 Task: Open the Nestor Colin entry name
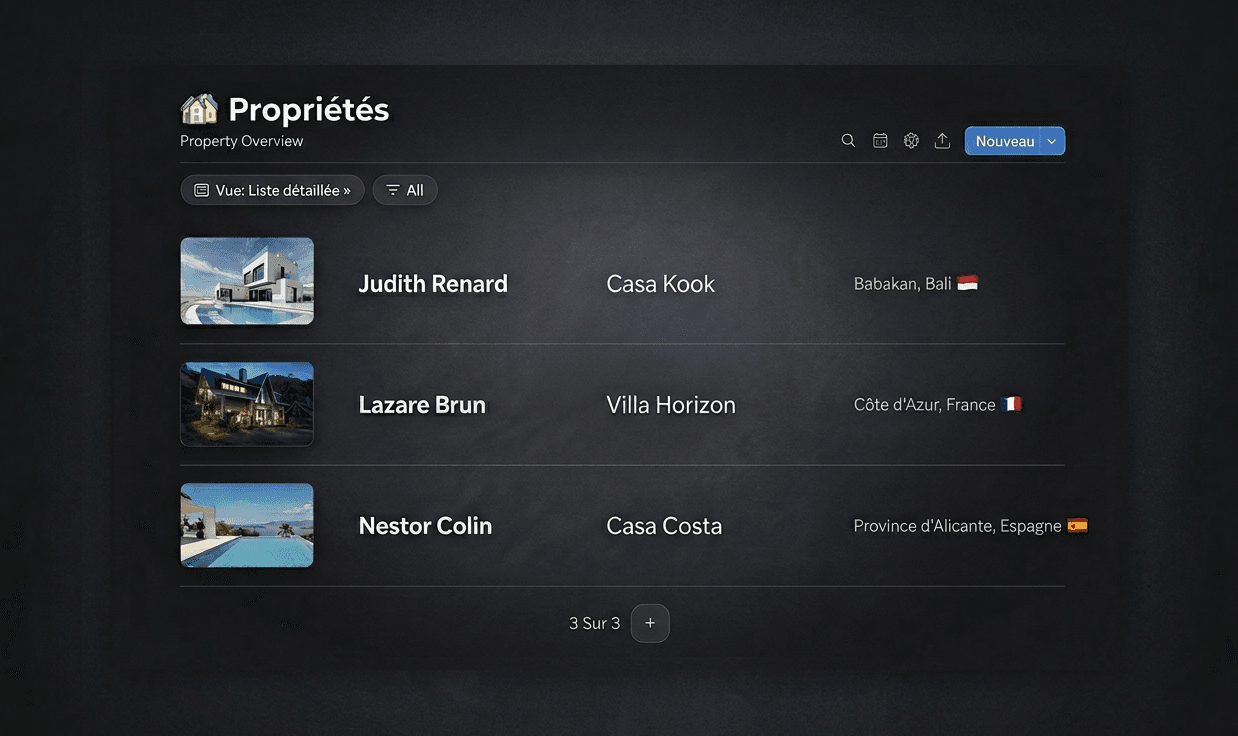coord(425,526)
